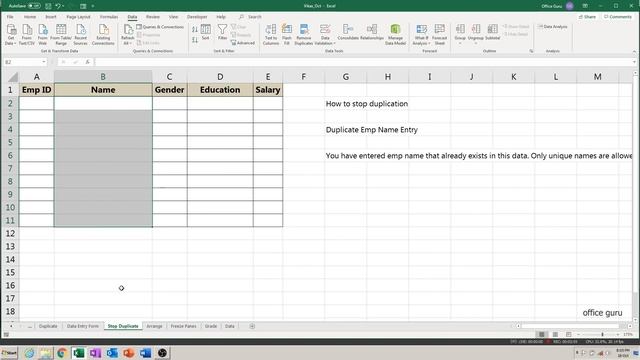Click the Subtotal icon
Screen dimensions: 640x360
pos(493,33)
